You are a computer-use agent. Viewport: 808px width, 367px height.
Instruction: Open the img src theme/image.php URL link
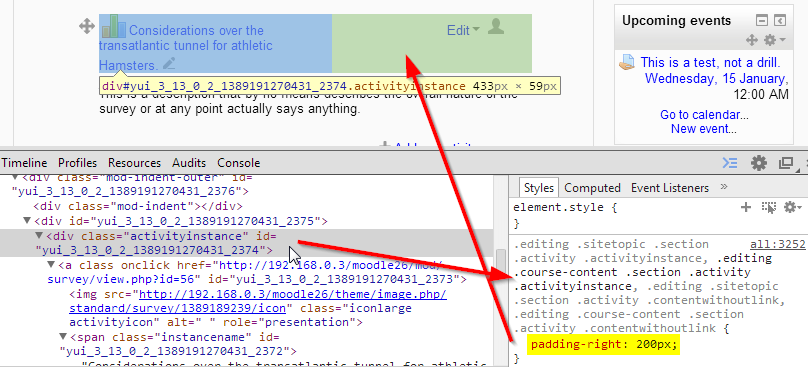258,302
